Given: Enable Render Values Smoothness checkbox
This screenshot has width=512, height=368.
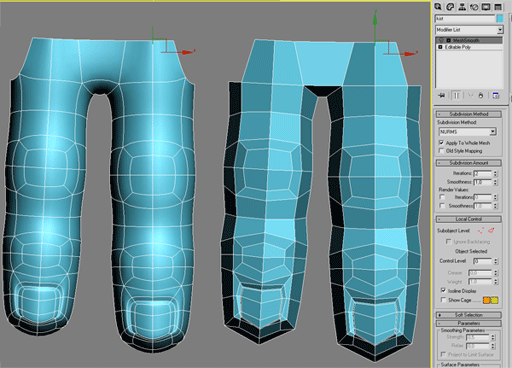Looking at the screenshot, I should coord(442,206).
